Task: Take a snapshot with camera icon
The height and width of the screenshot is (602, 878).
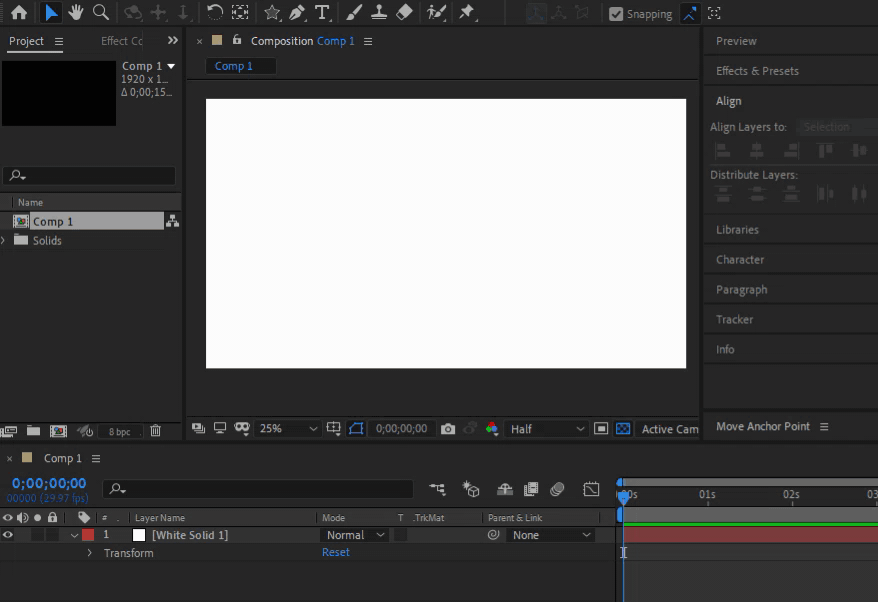Action: 448,429
